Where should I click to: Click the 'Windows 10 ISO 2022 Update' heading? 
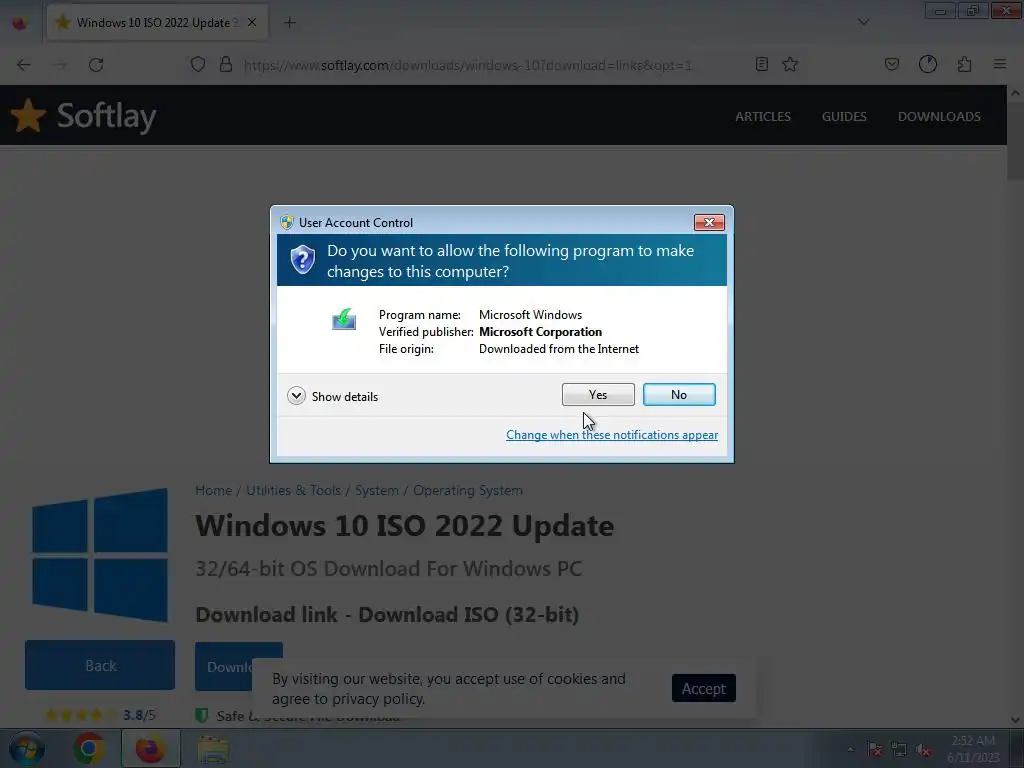click(x=404, y=526)
